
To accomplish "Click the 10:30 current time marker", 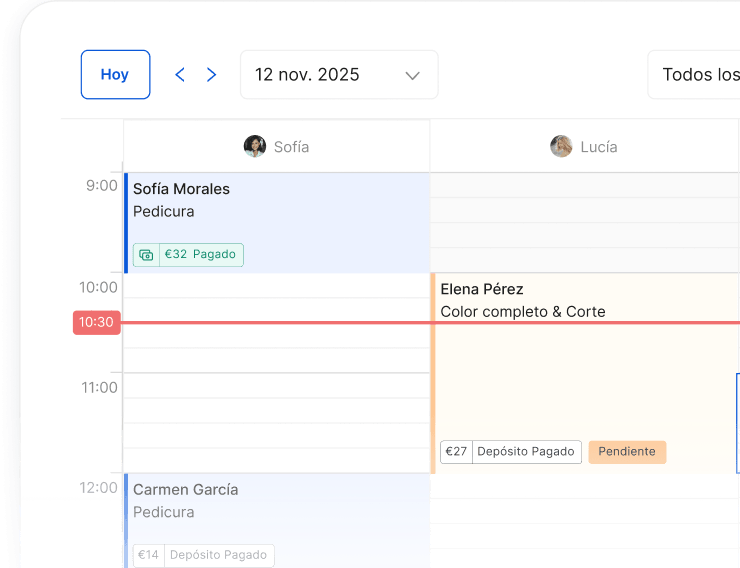I will (x=97, y=323).
